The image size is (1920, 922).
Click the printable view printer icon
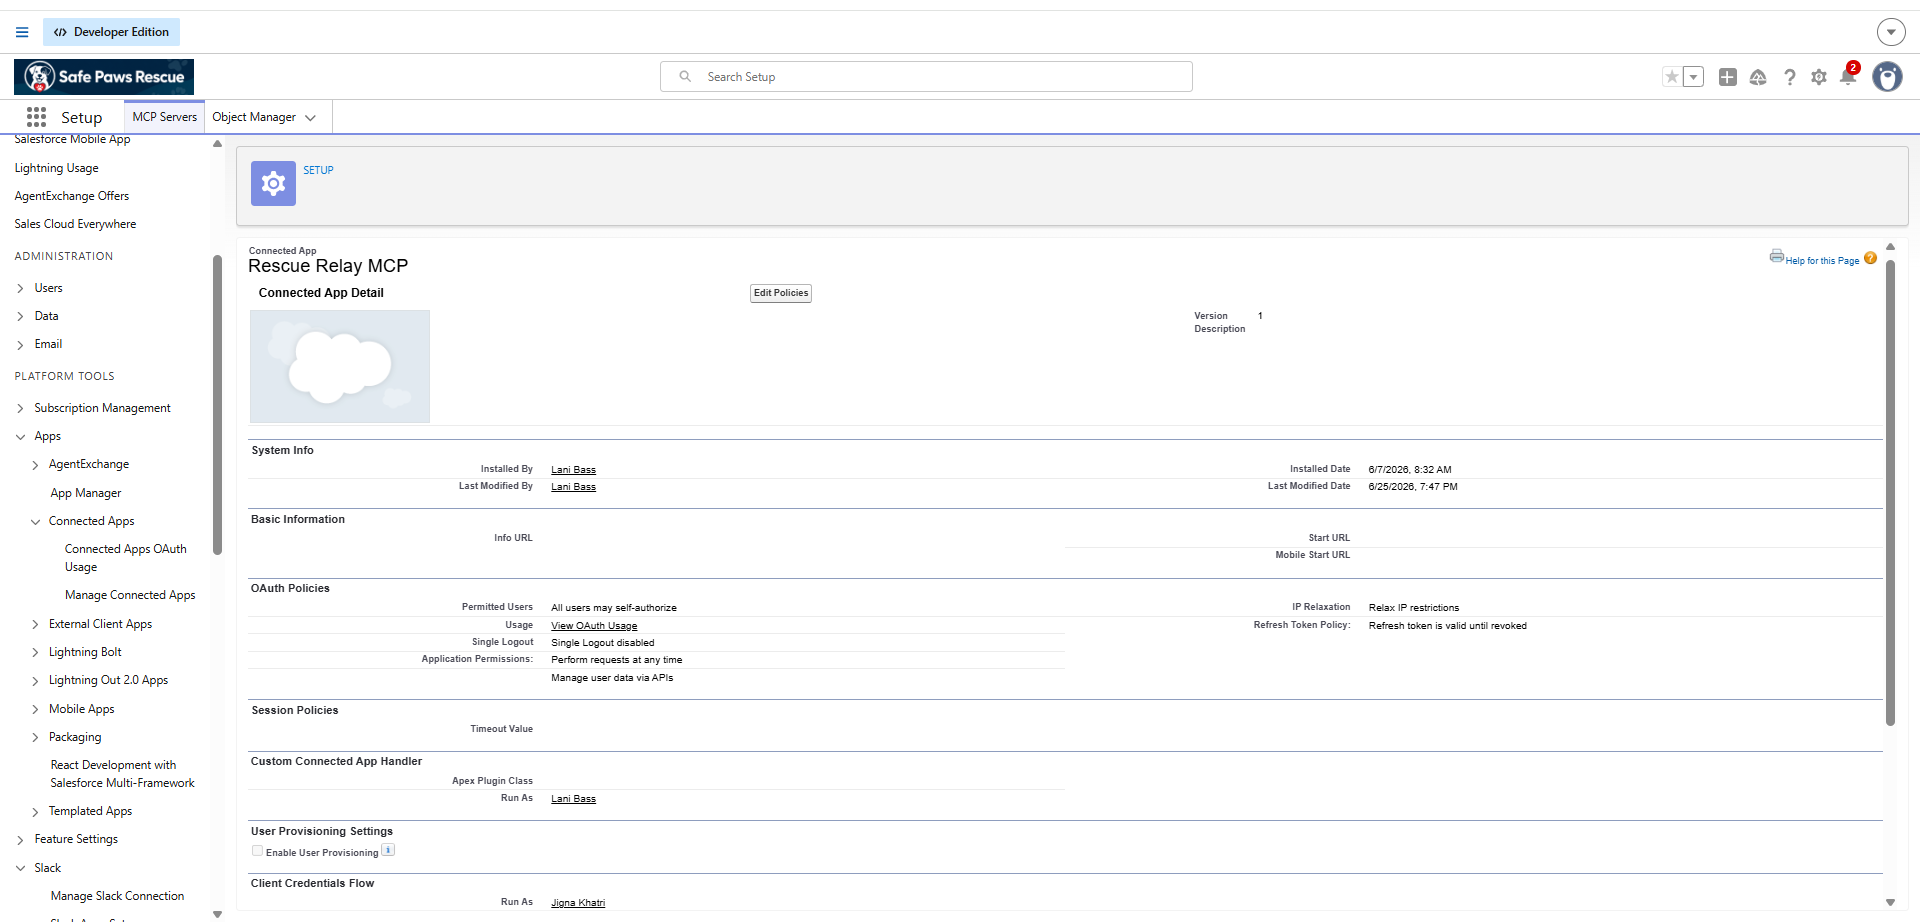pyautogui.click(x=1777, y=256)
